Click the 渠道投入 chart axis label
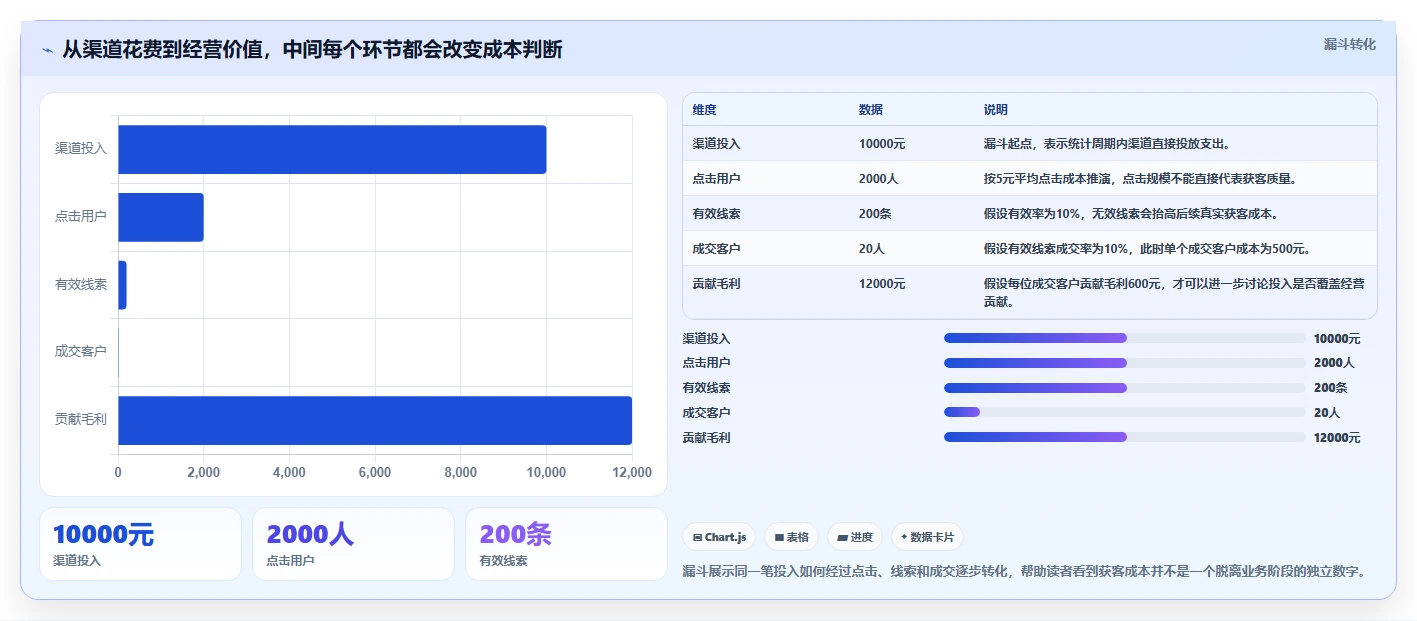The width and height of the screenshot is (1417, 621). point(81,149)
